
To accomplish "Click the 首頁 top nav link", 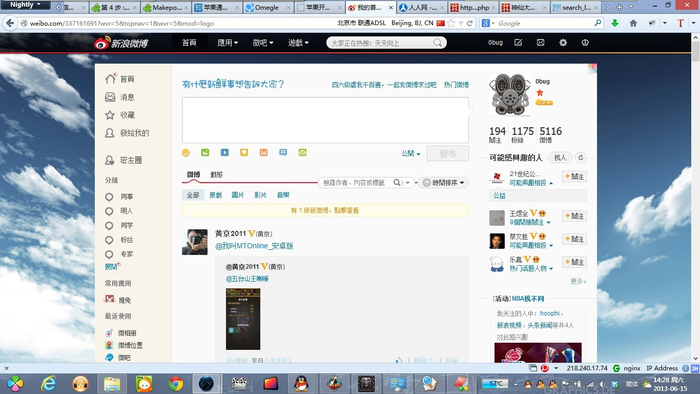I will point(189,43).
